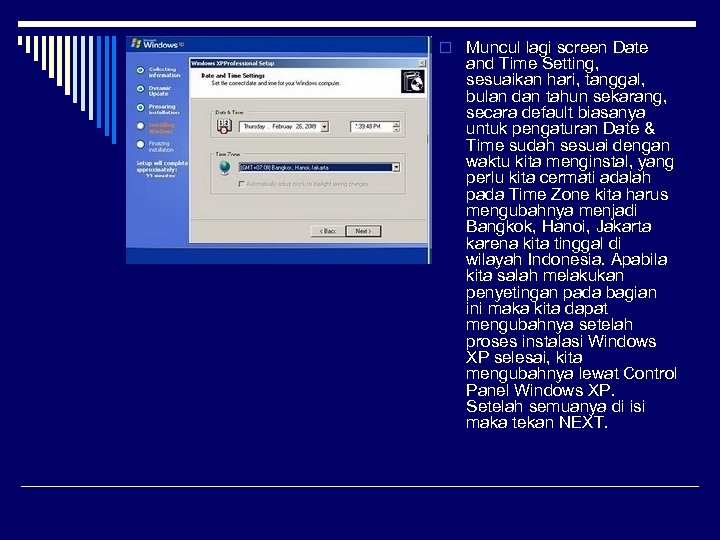Screen dimensions: 720x540
Task: Click the embedded setup screenshot image
Action: pos(279,150)
